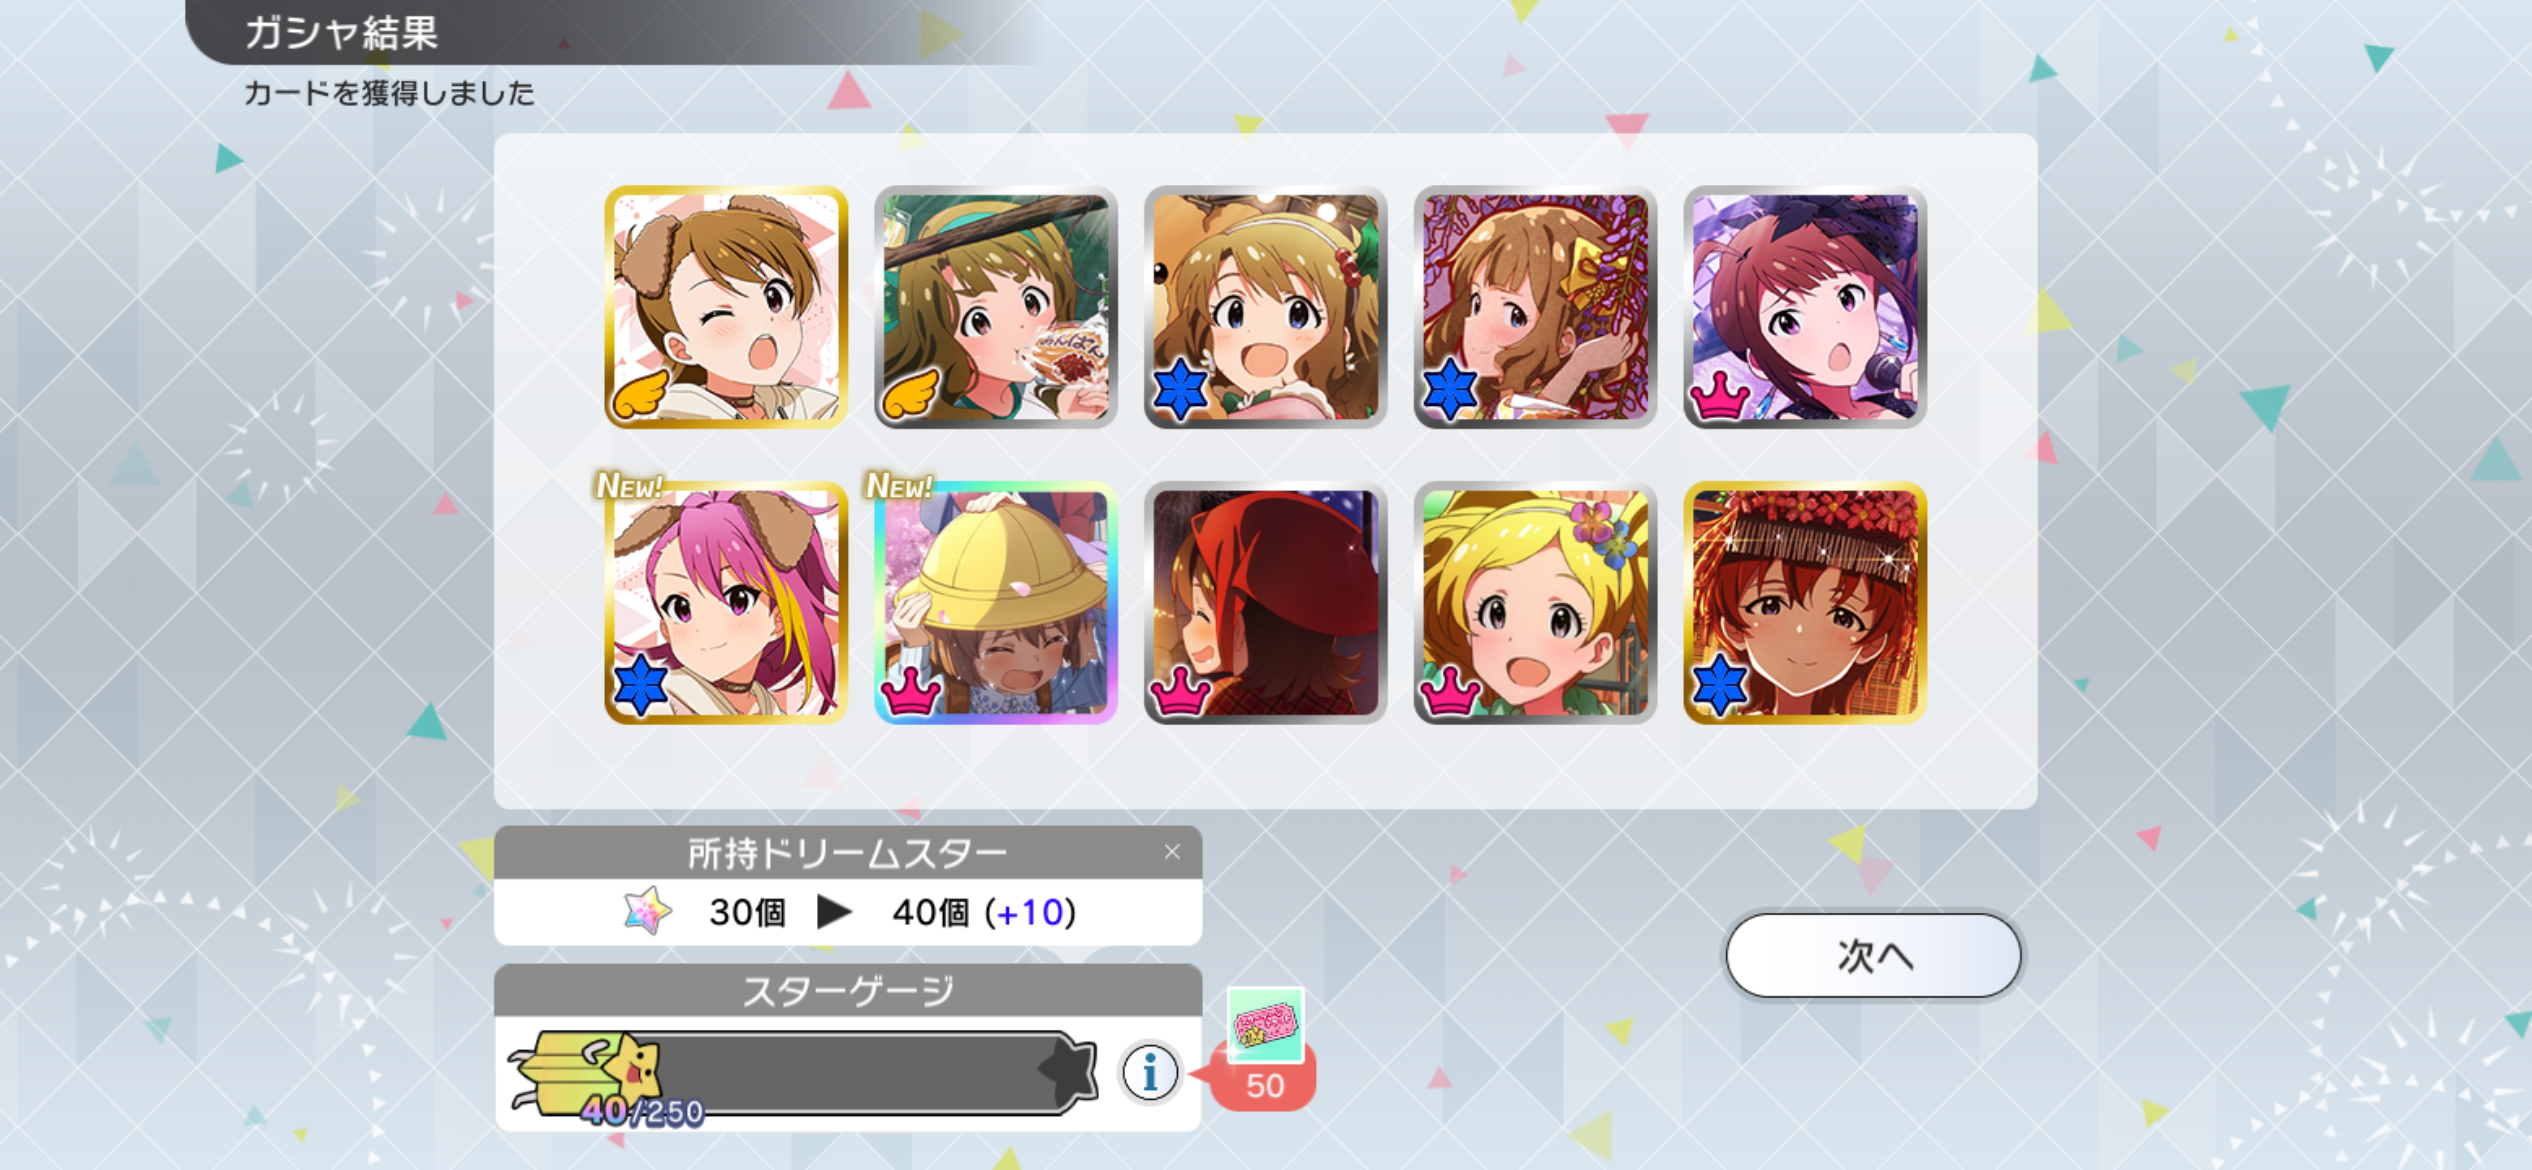Open the teddy bear headband girl card
Image resolution: width=2532 pixels, height=1170 pixels.
click(x=1265, y=307)
